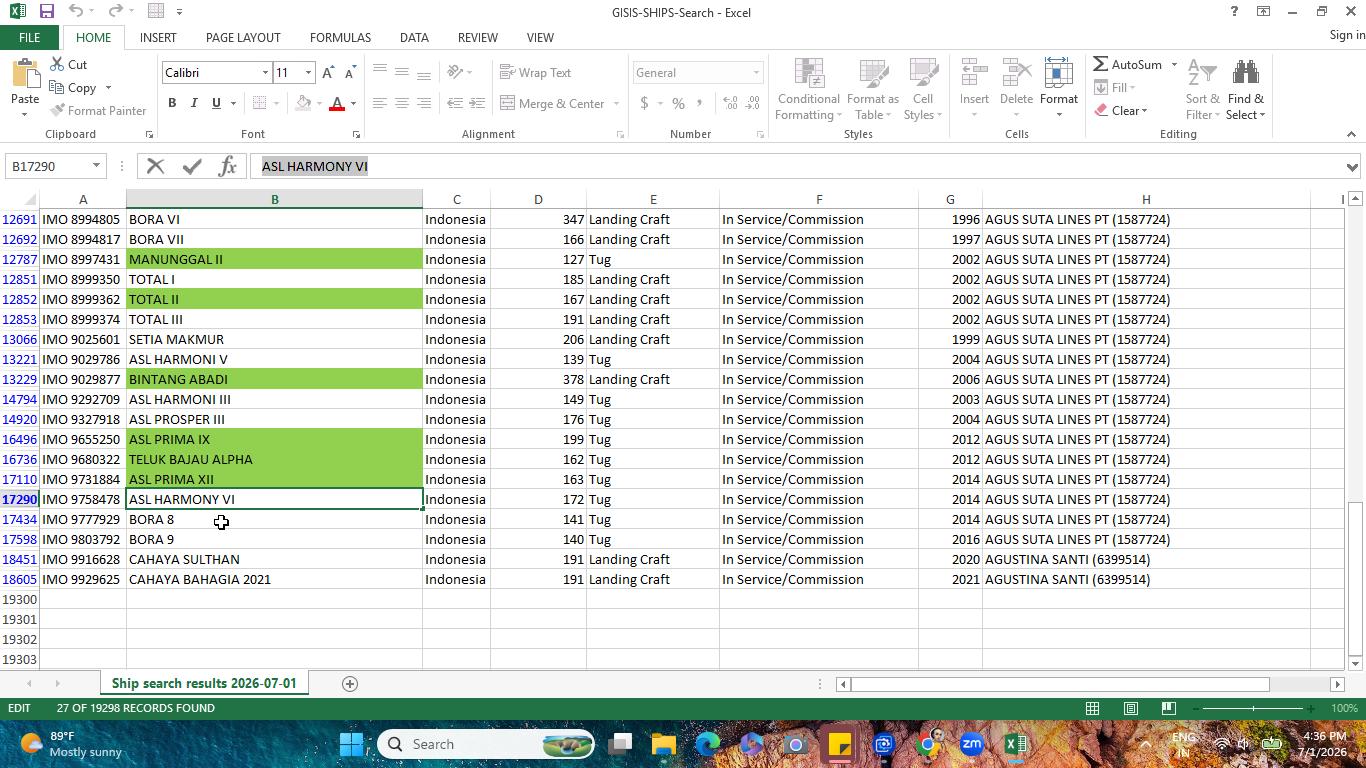Save the workbook using the floppy icon
The image size is (1366, 768).
[x=46, y=12]
